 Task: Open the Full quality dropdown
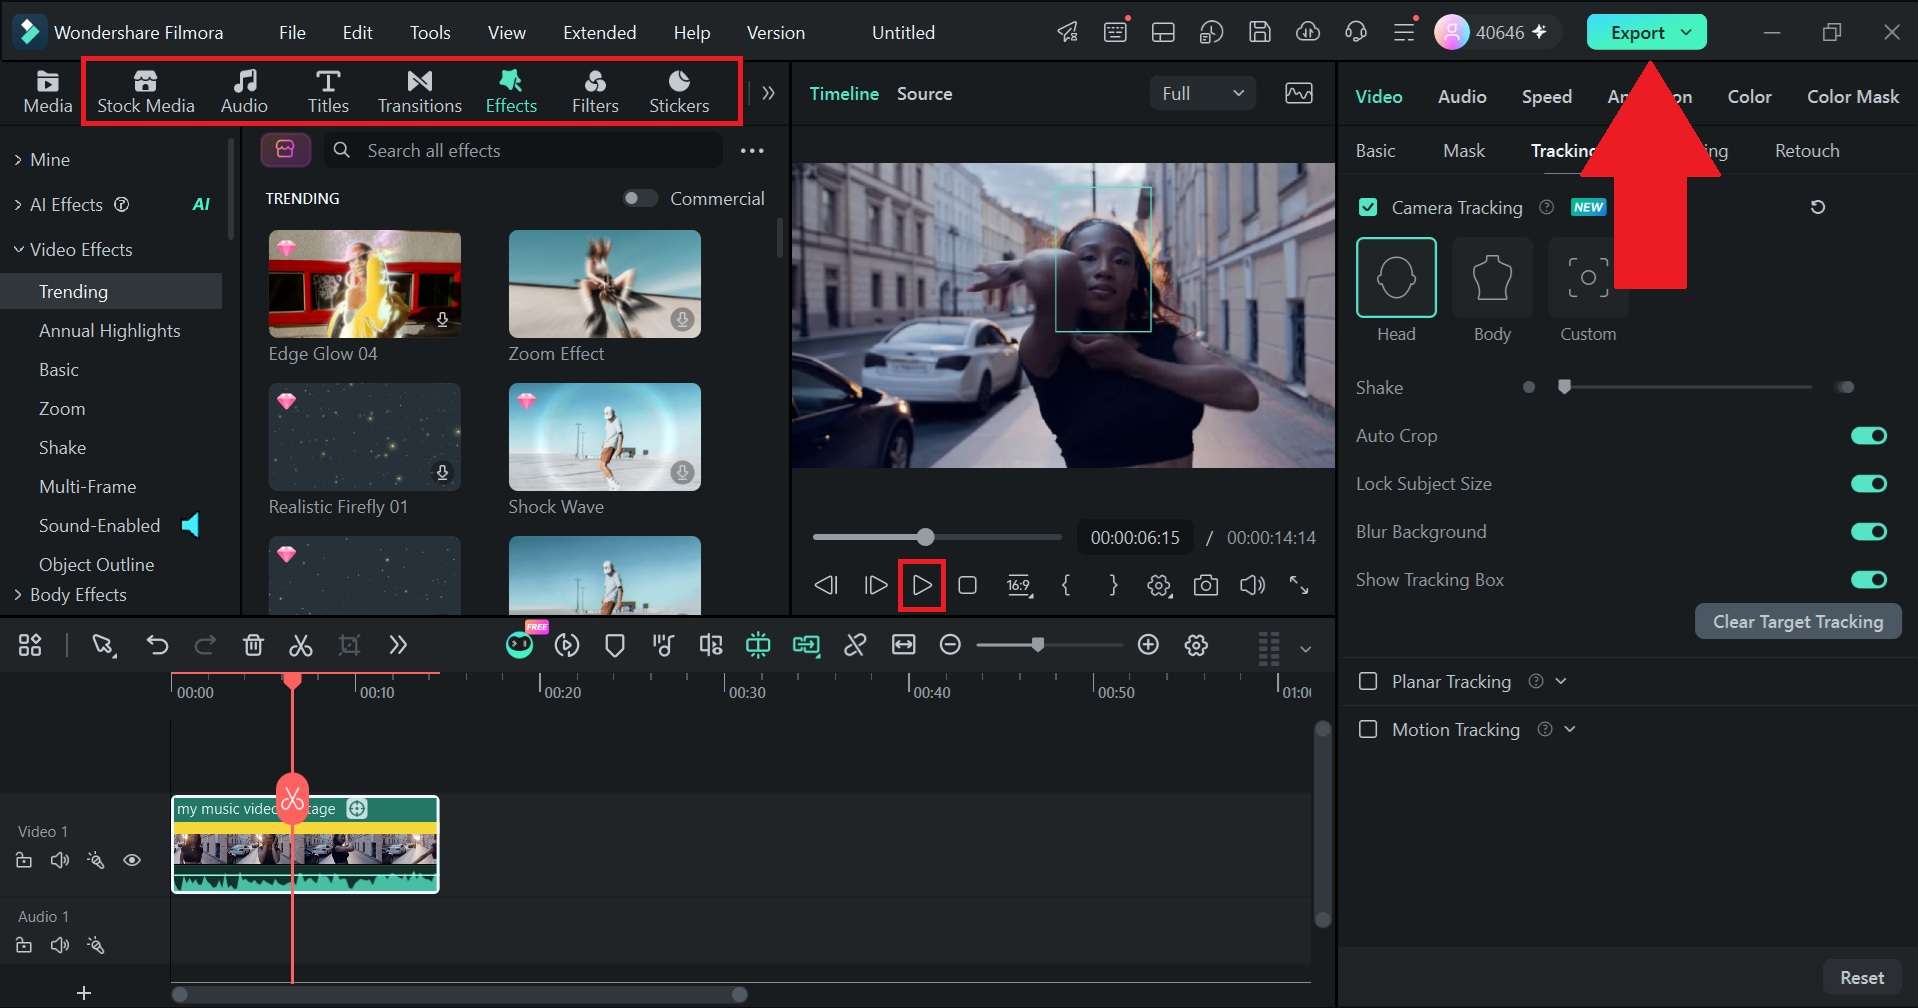(x=1203, y=93)
